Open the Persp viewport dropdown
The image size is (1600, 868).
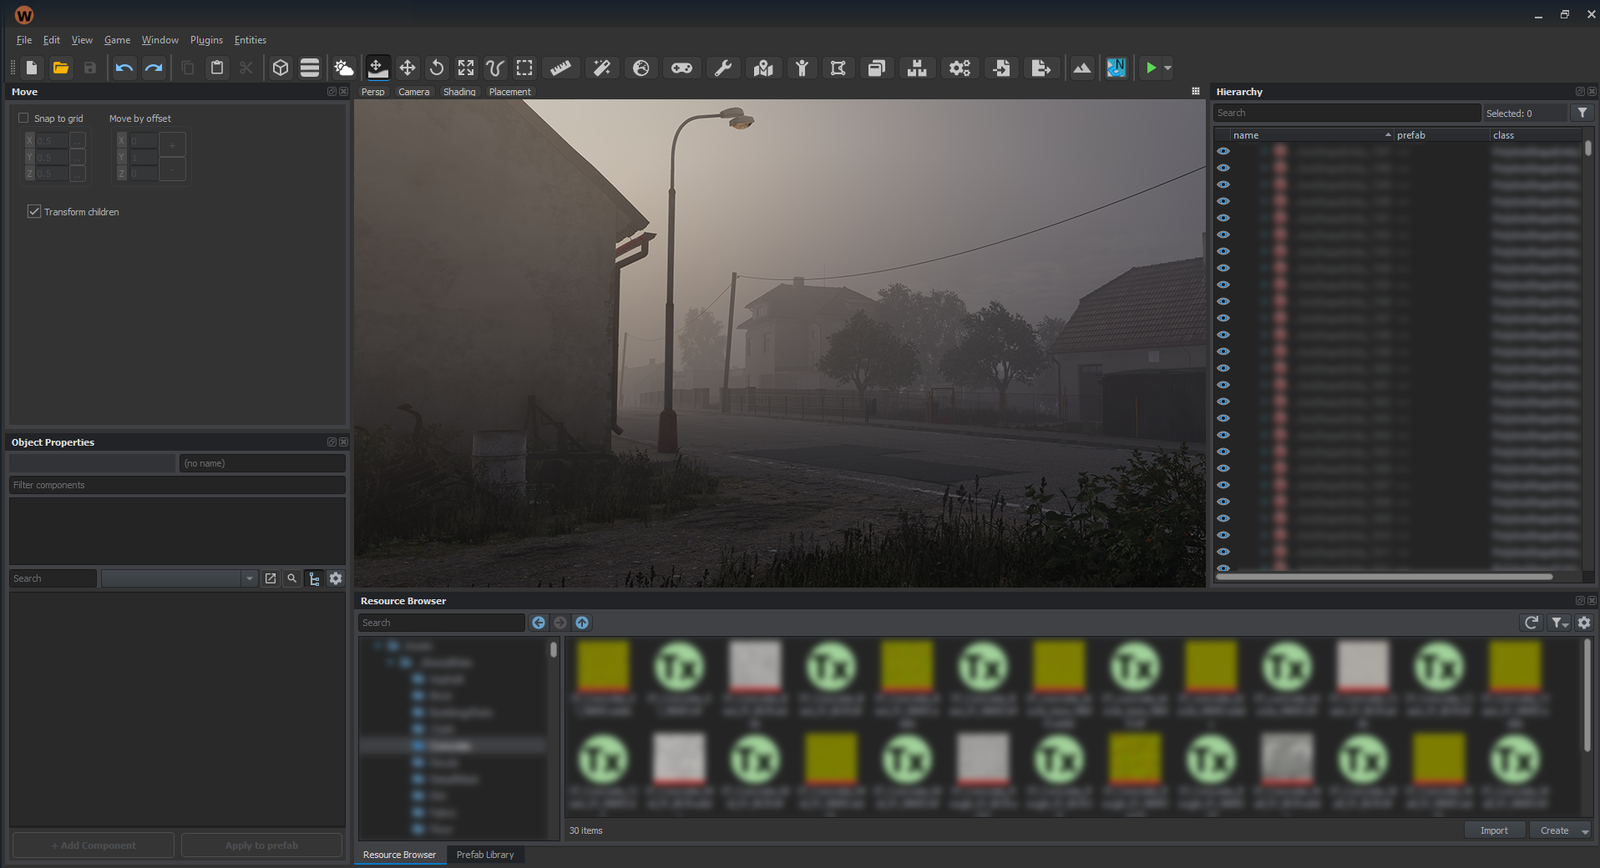[373, 92]
